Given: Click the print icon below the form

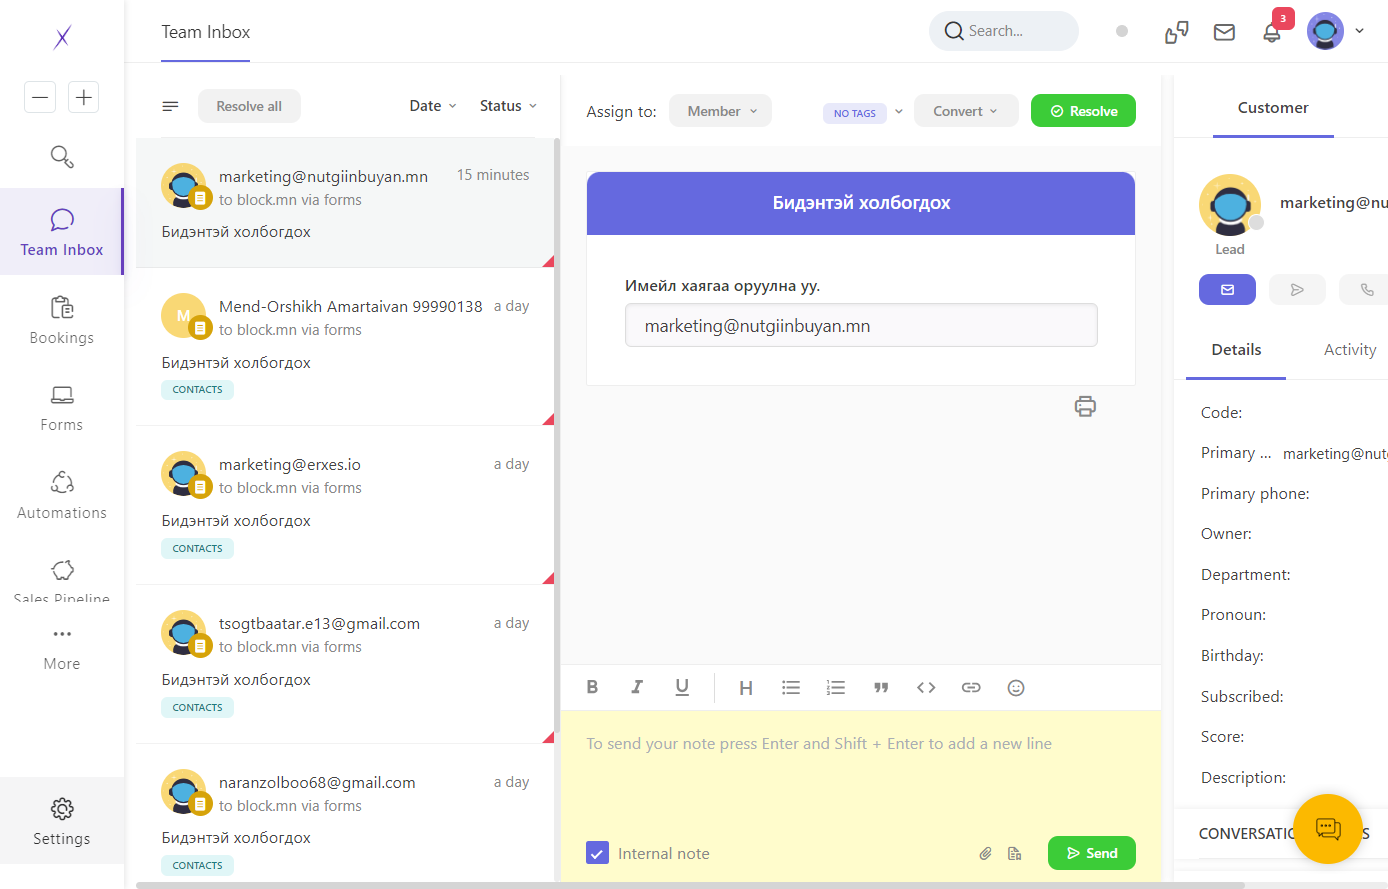Looking at the screenshot, I should pos(1085,406).
